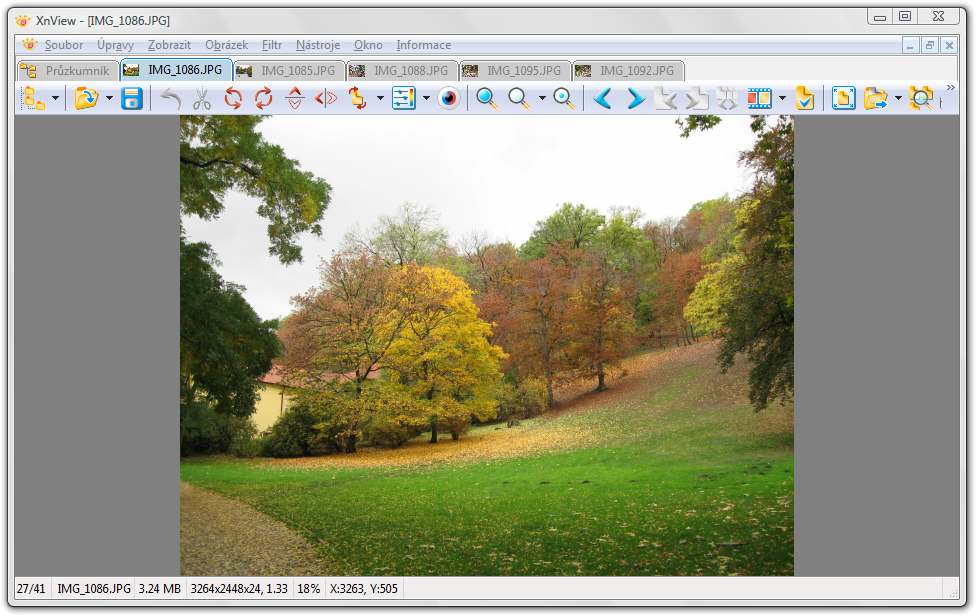Go to previous image with left arrow

(x=603, y=98)
